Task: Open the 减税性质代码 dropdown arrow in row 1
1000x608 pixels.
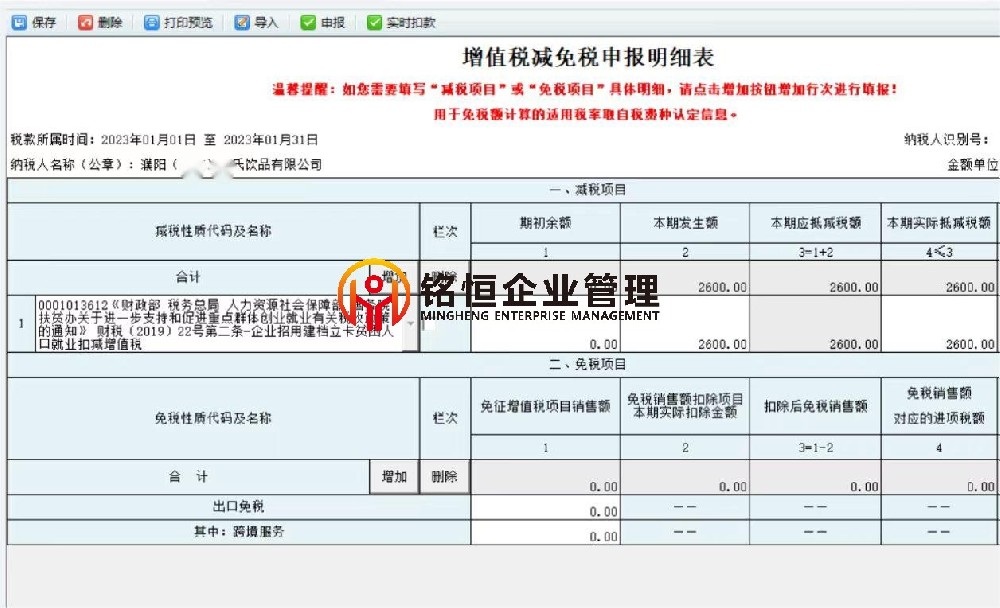Action: 411,323
